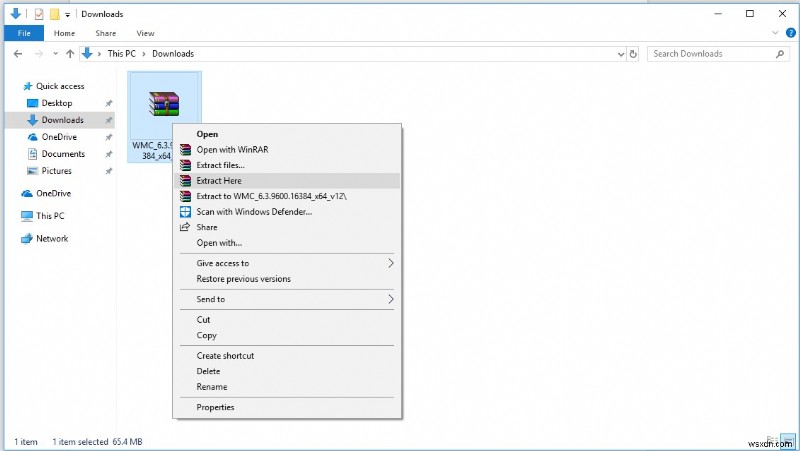Click Downloads in address breadcrumb

(x=173, y=54)
